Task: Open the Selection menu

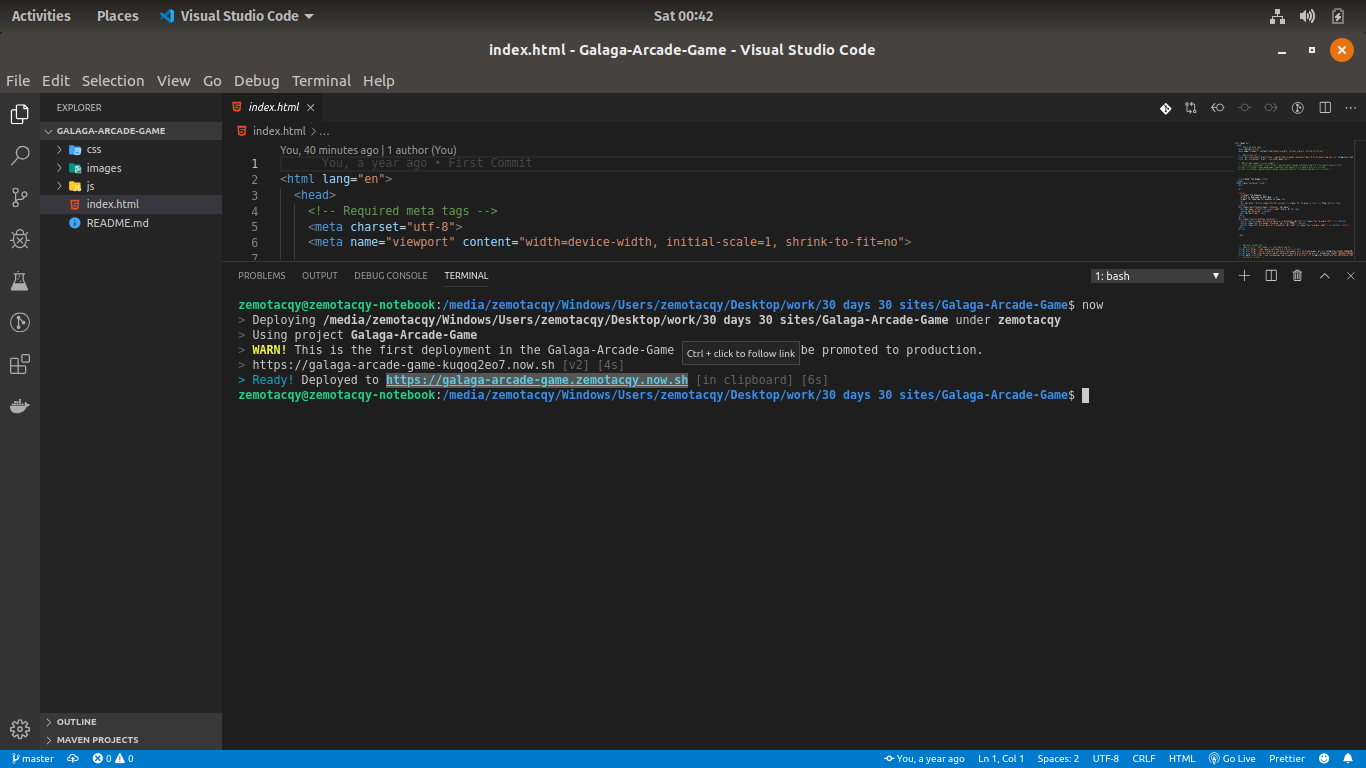Action: click(113, 81)
